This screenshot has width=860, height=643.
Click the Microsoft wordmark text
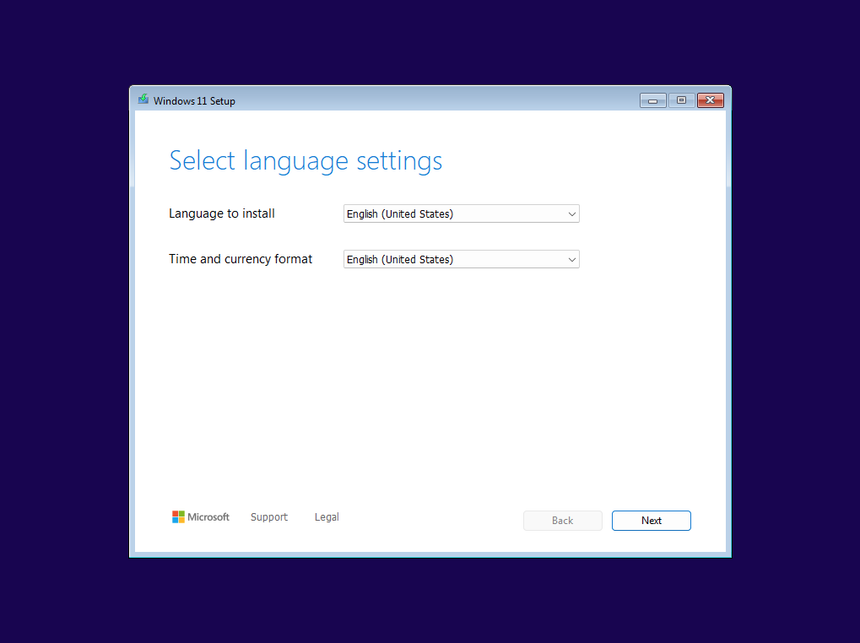tap(208, 517)
